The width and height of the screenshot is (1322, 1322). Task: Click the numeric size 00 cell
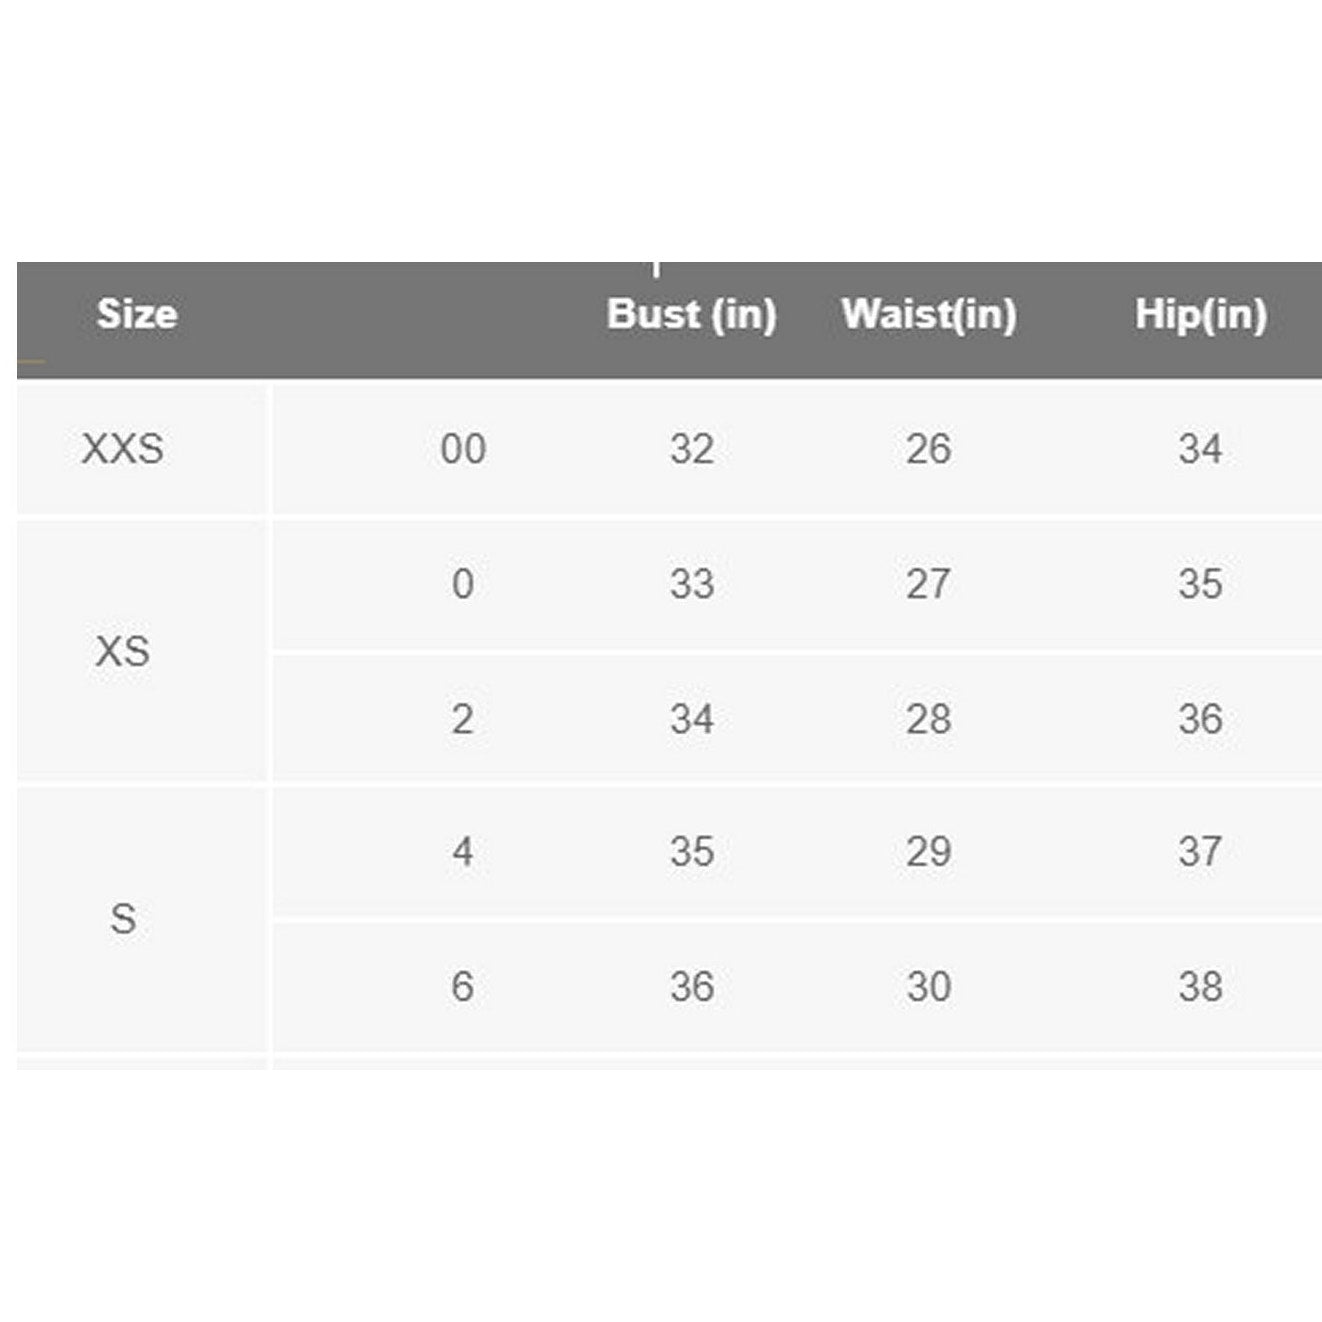(x=463, y=449)
